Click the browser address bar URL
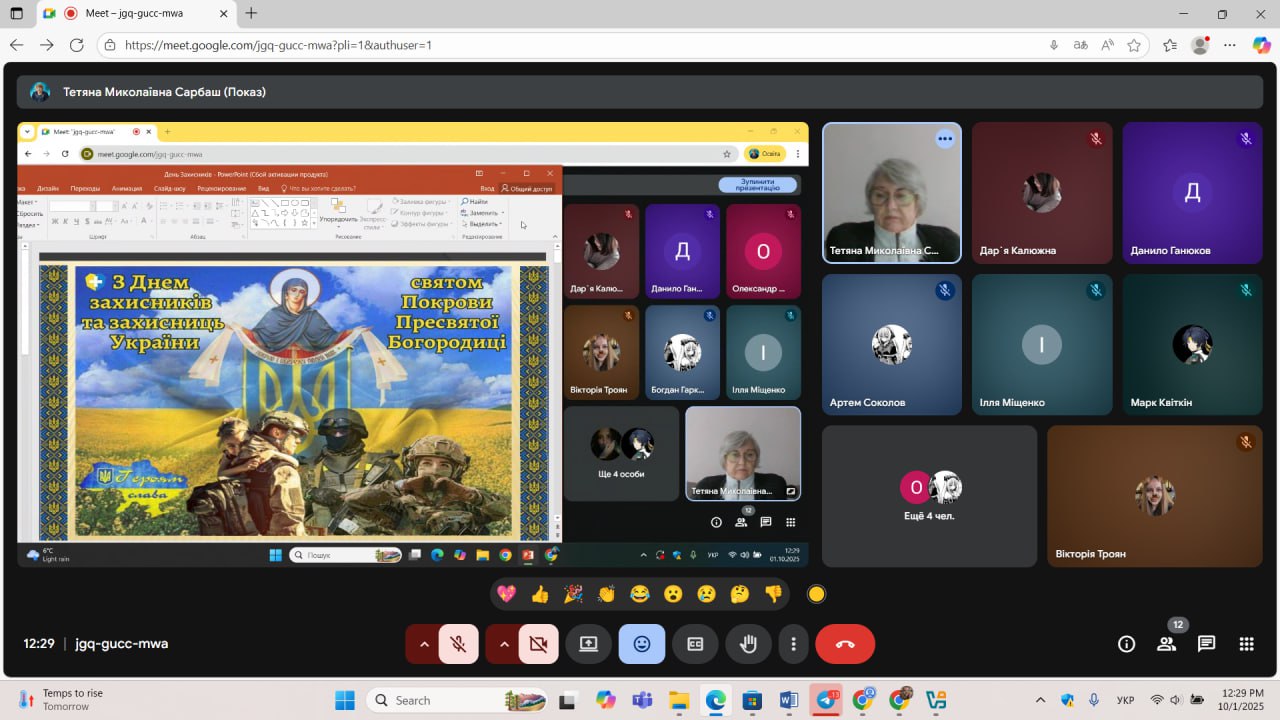The image size is (1280, 720). point(278,45)
